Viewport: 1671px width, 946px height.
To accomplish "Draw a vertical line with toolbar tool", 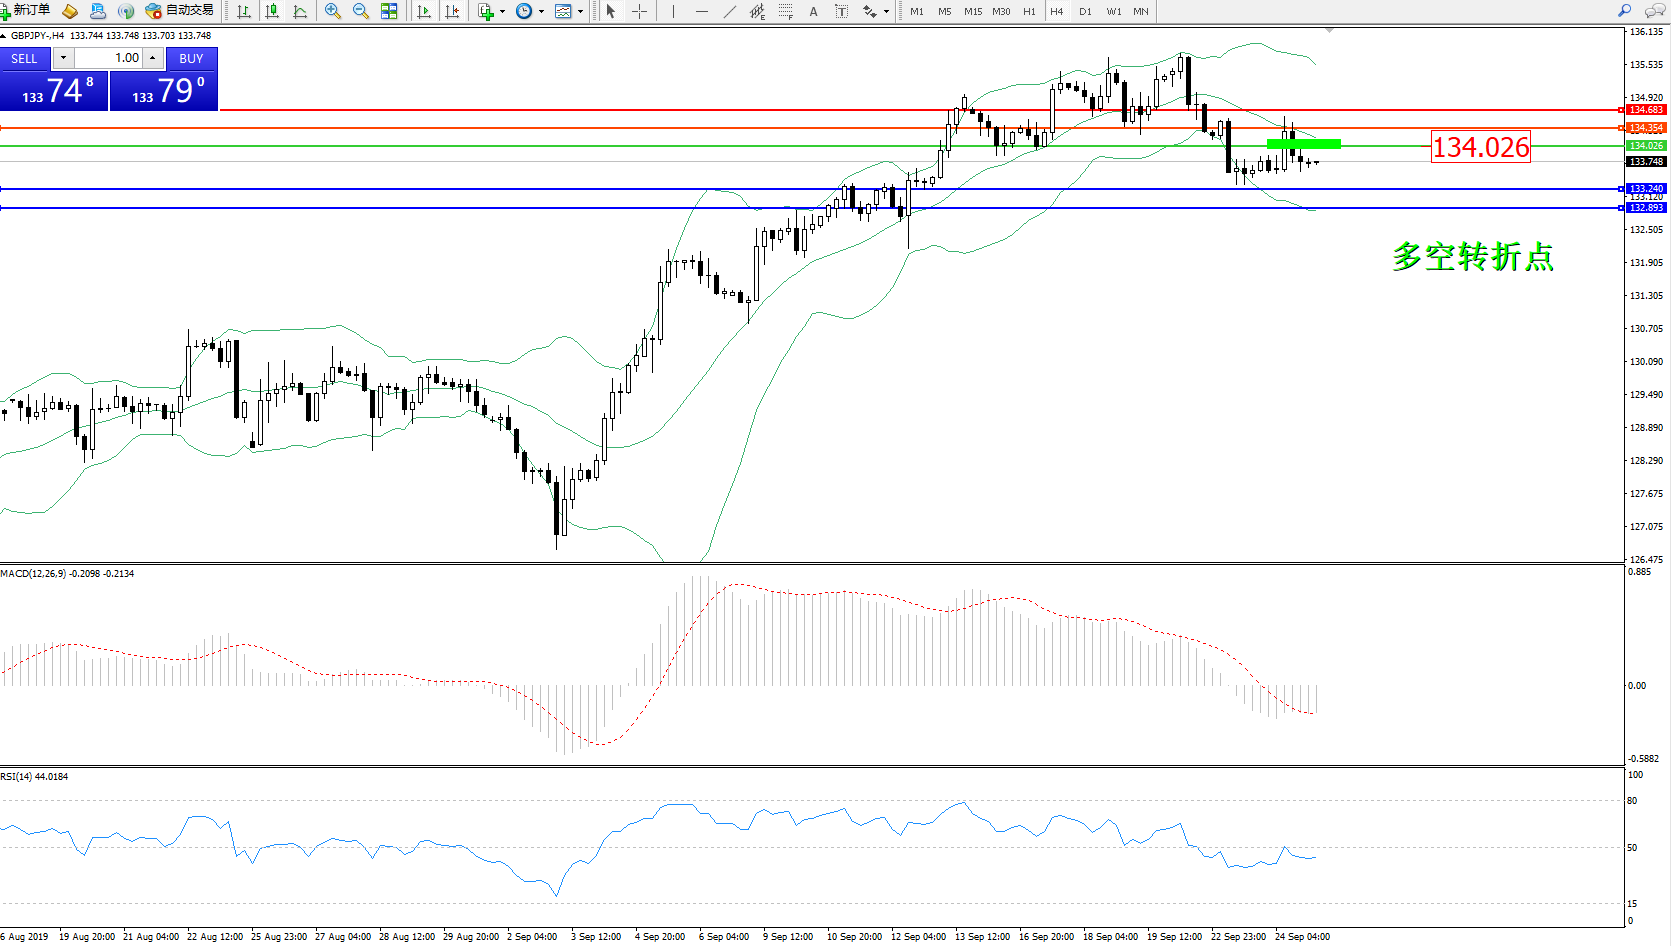I will [673, 11].
